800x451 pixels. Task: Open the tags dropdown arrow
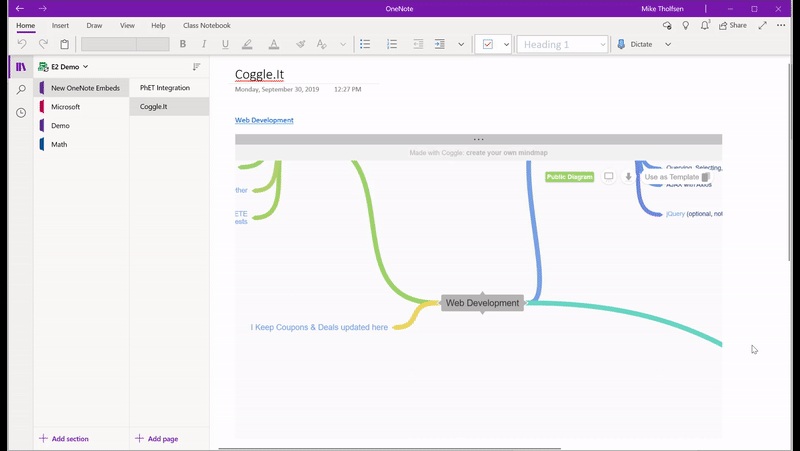pos(506,44)
